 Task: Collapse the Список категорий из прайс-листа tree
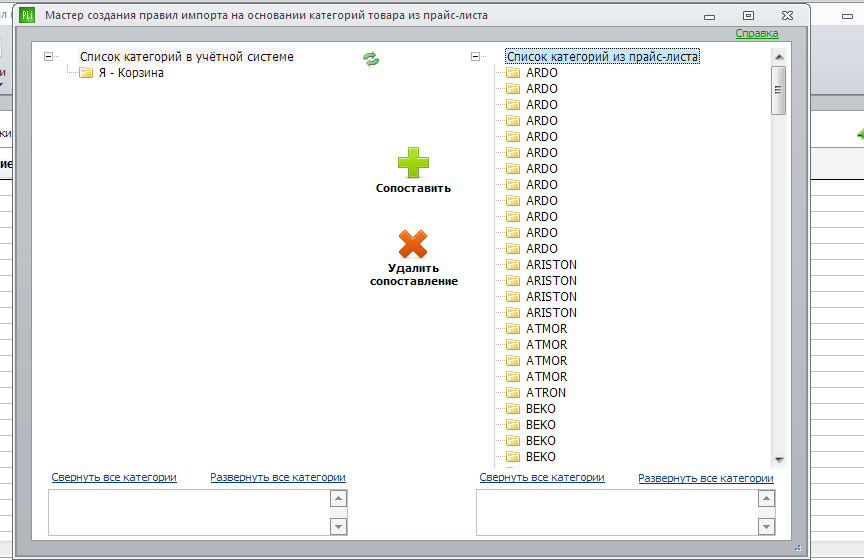click(x=476, y=56)
